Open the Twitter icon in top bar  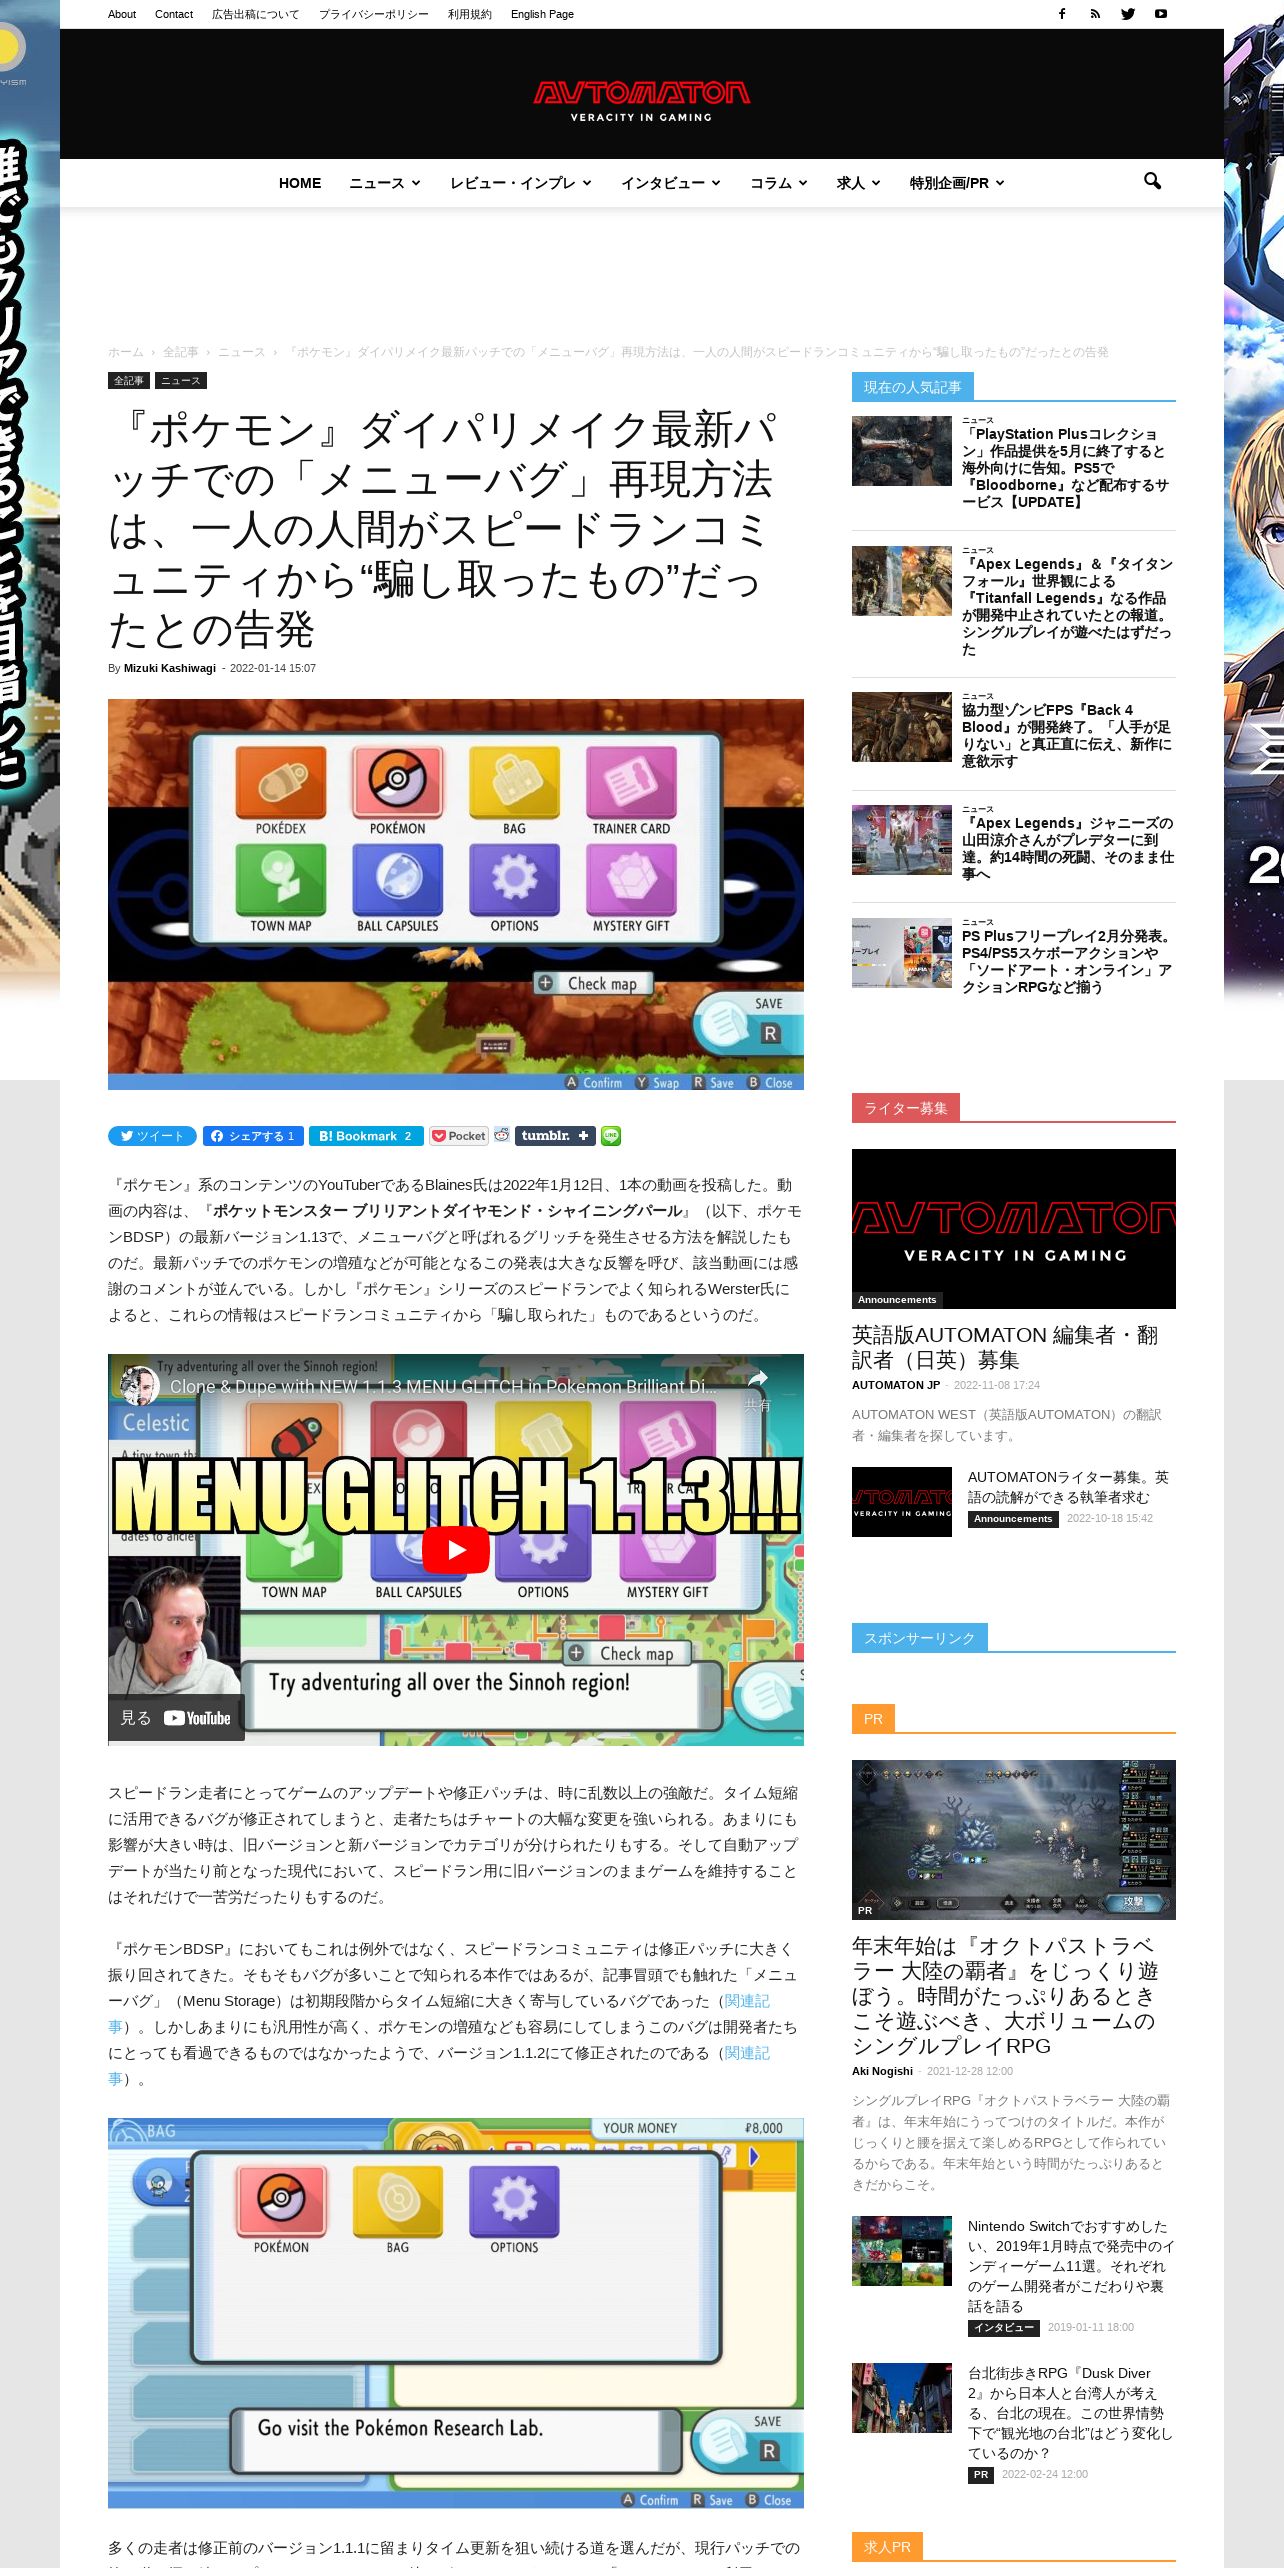(1128, 14)
